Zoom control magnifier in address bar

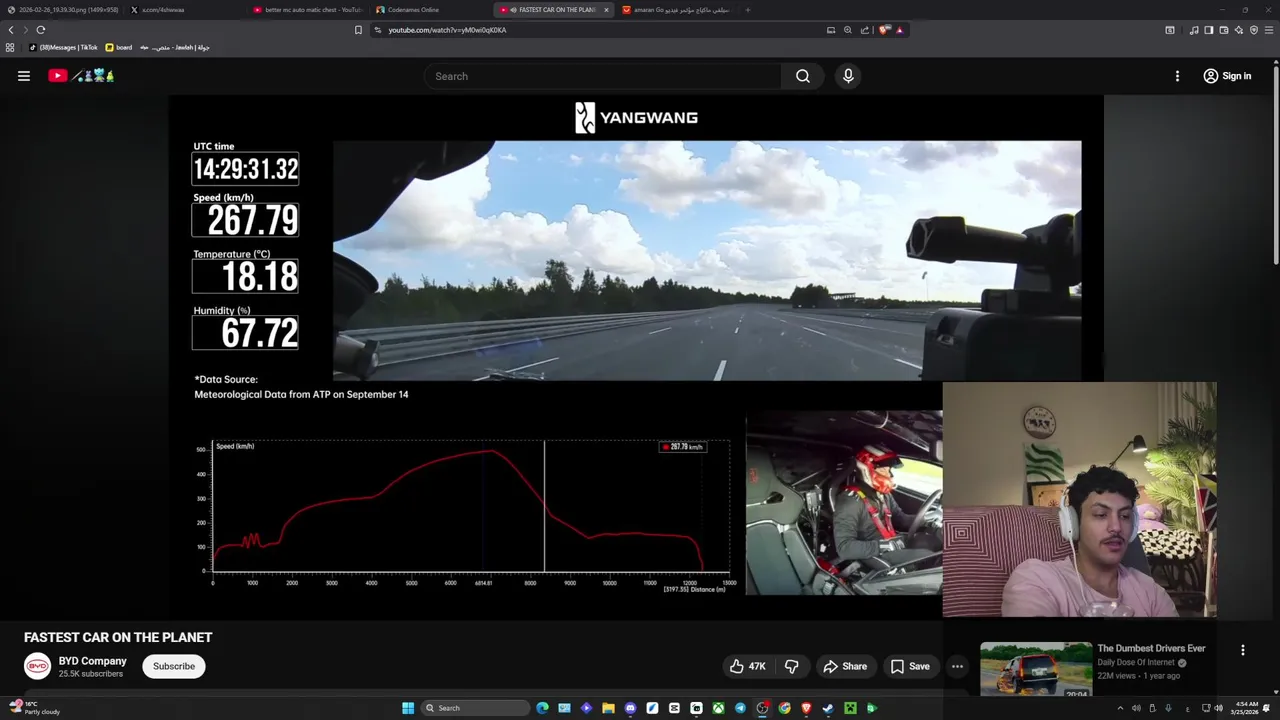[x=848, y=30]
